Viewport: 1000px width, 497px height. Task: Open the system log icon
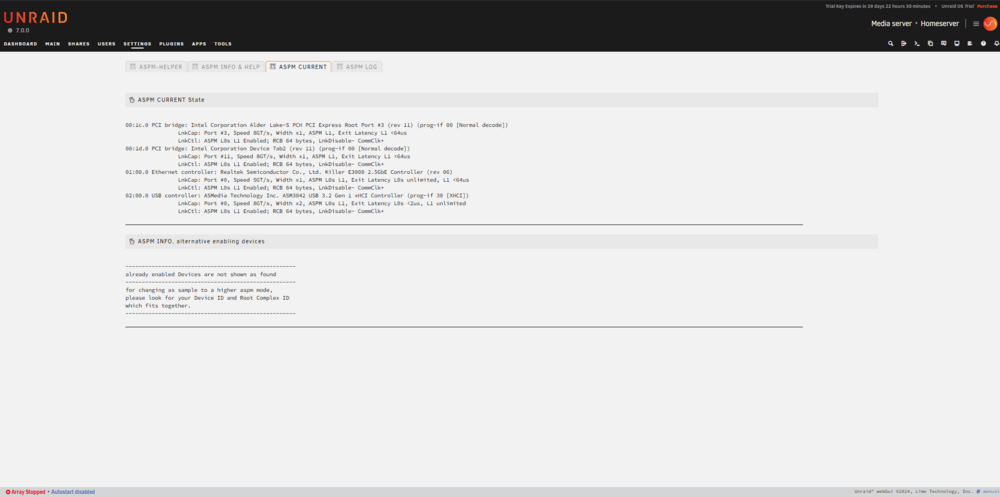[969, 43]
